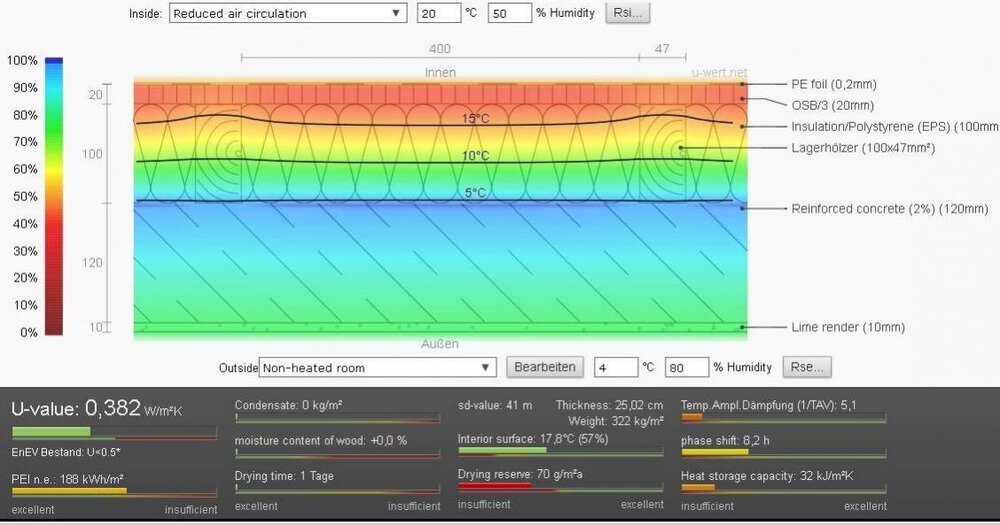The width and height of the screenshot is (1000, 525).
Task: Click the outside temperature field showing 4
Action: 615,367
